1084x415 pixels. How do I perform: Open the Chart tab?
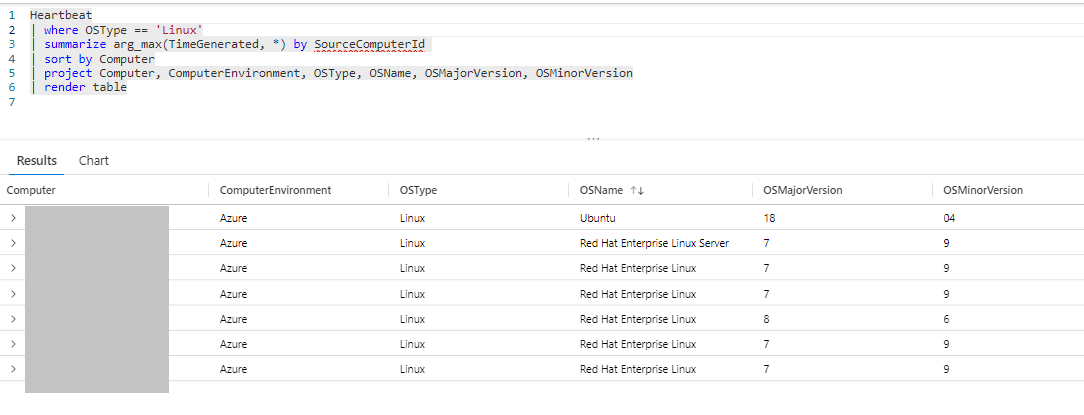tap(94, 160)
